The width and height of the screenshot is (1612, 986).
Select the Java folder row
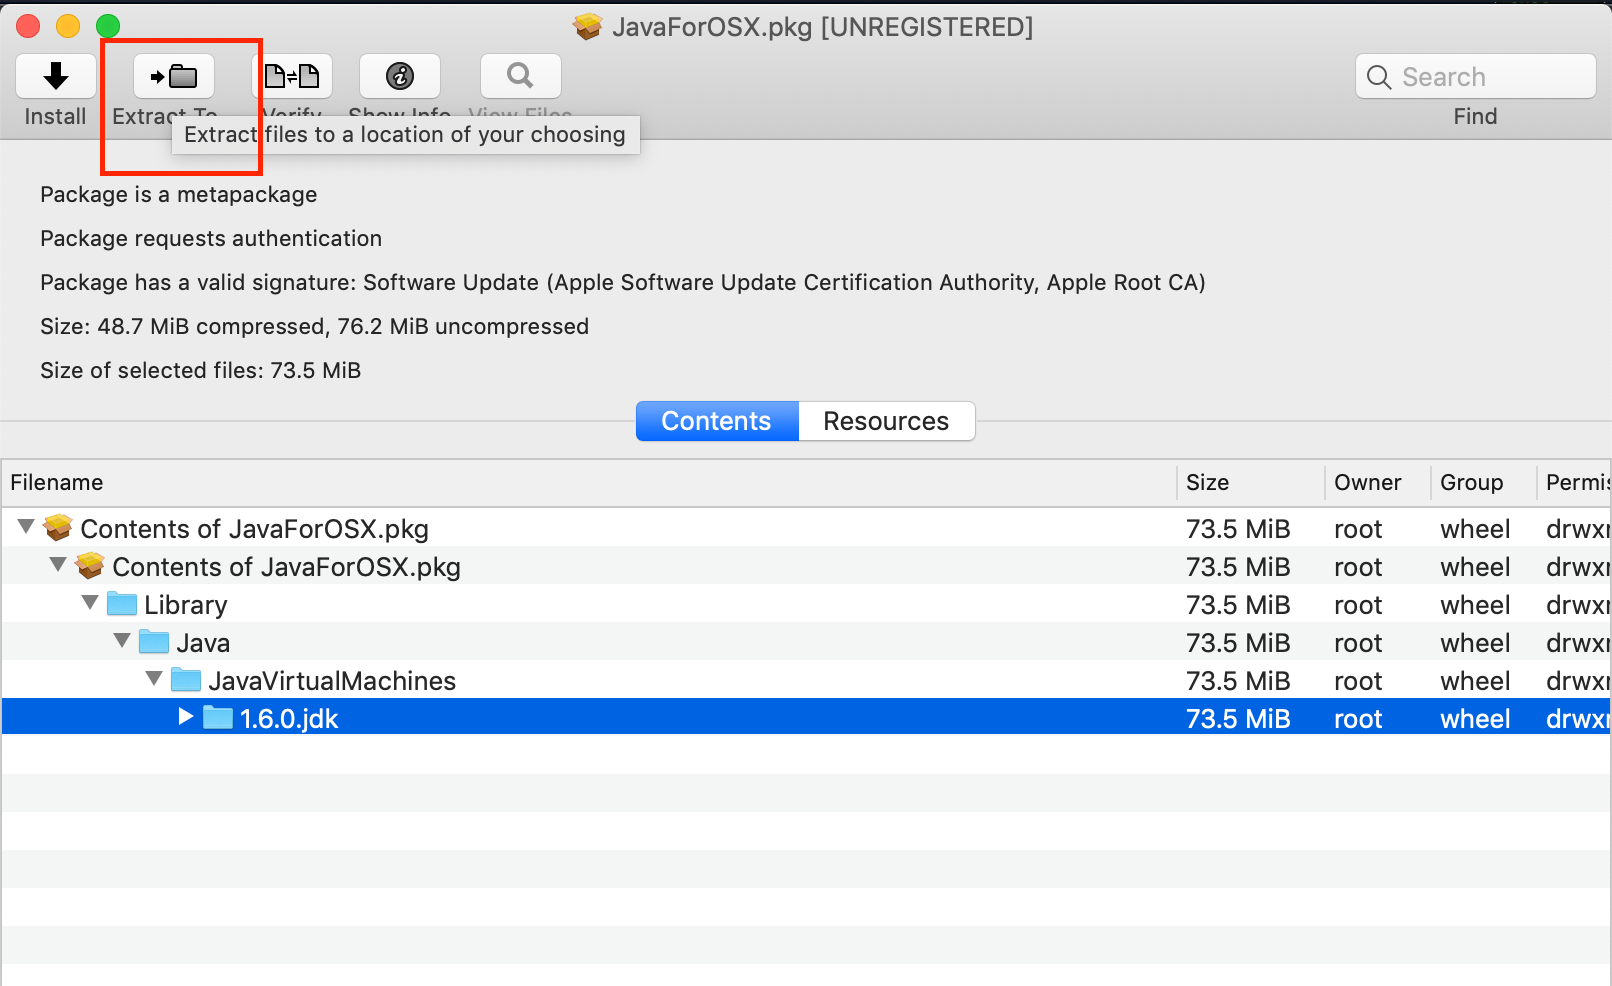806,642
